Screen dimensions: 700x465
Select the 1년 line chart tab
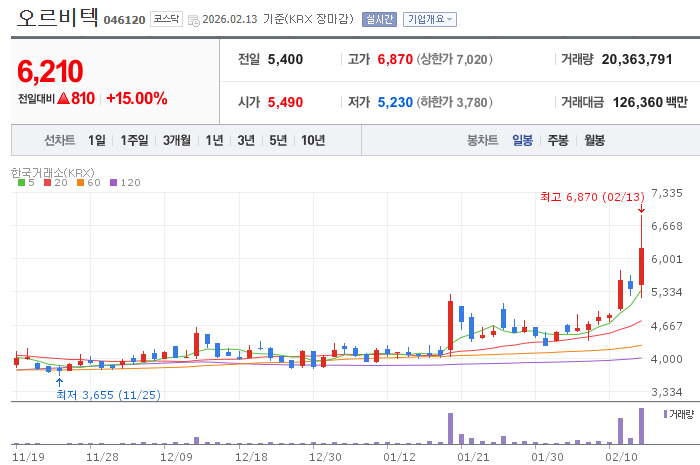coord(214,140)
